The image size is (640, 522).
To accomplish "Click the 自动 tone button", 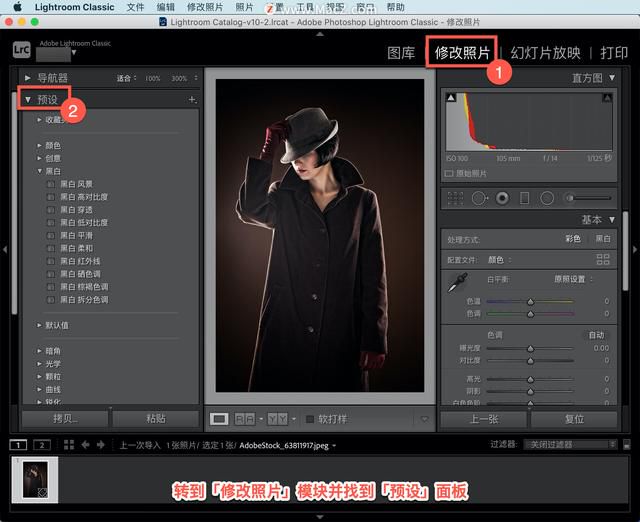I will (596, 335).
